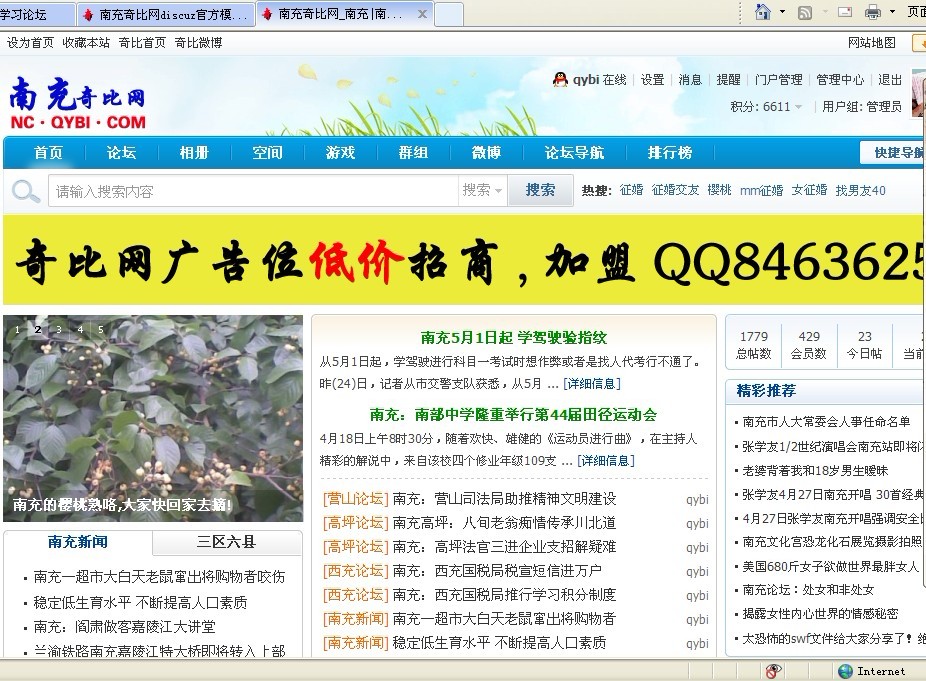Open 群组 in the navigation bar

tap(413, 153)
